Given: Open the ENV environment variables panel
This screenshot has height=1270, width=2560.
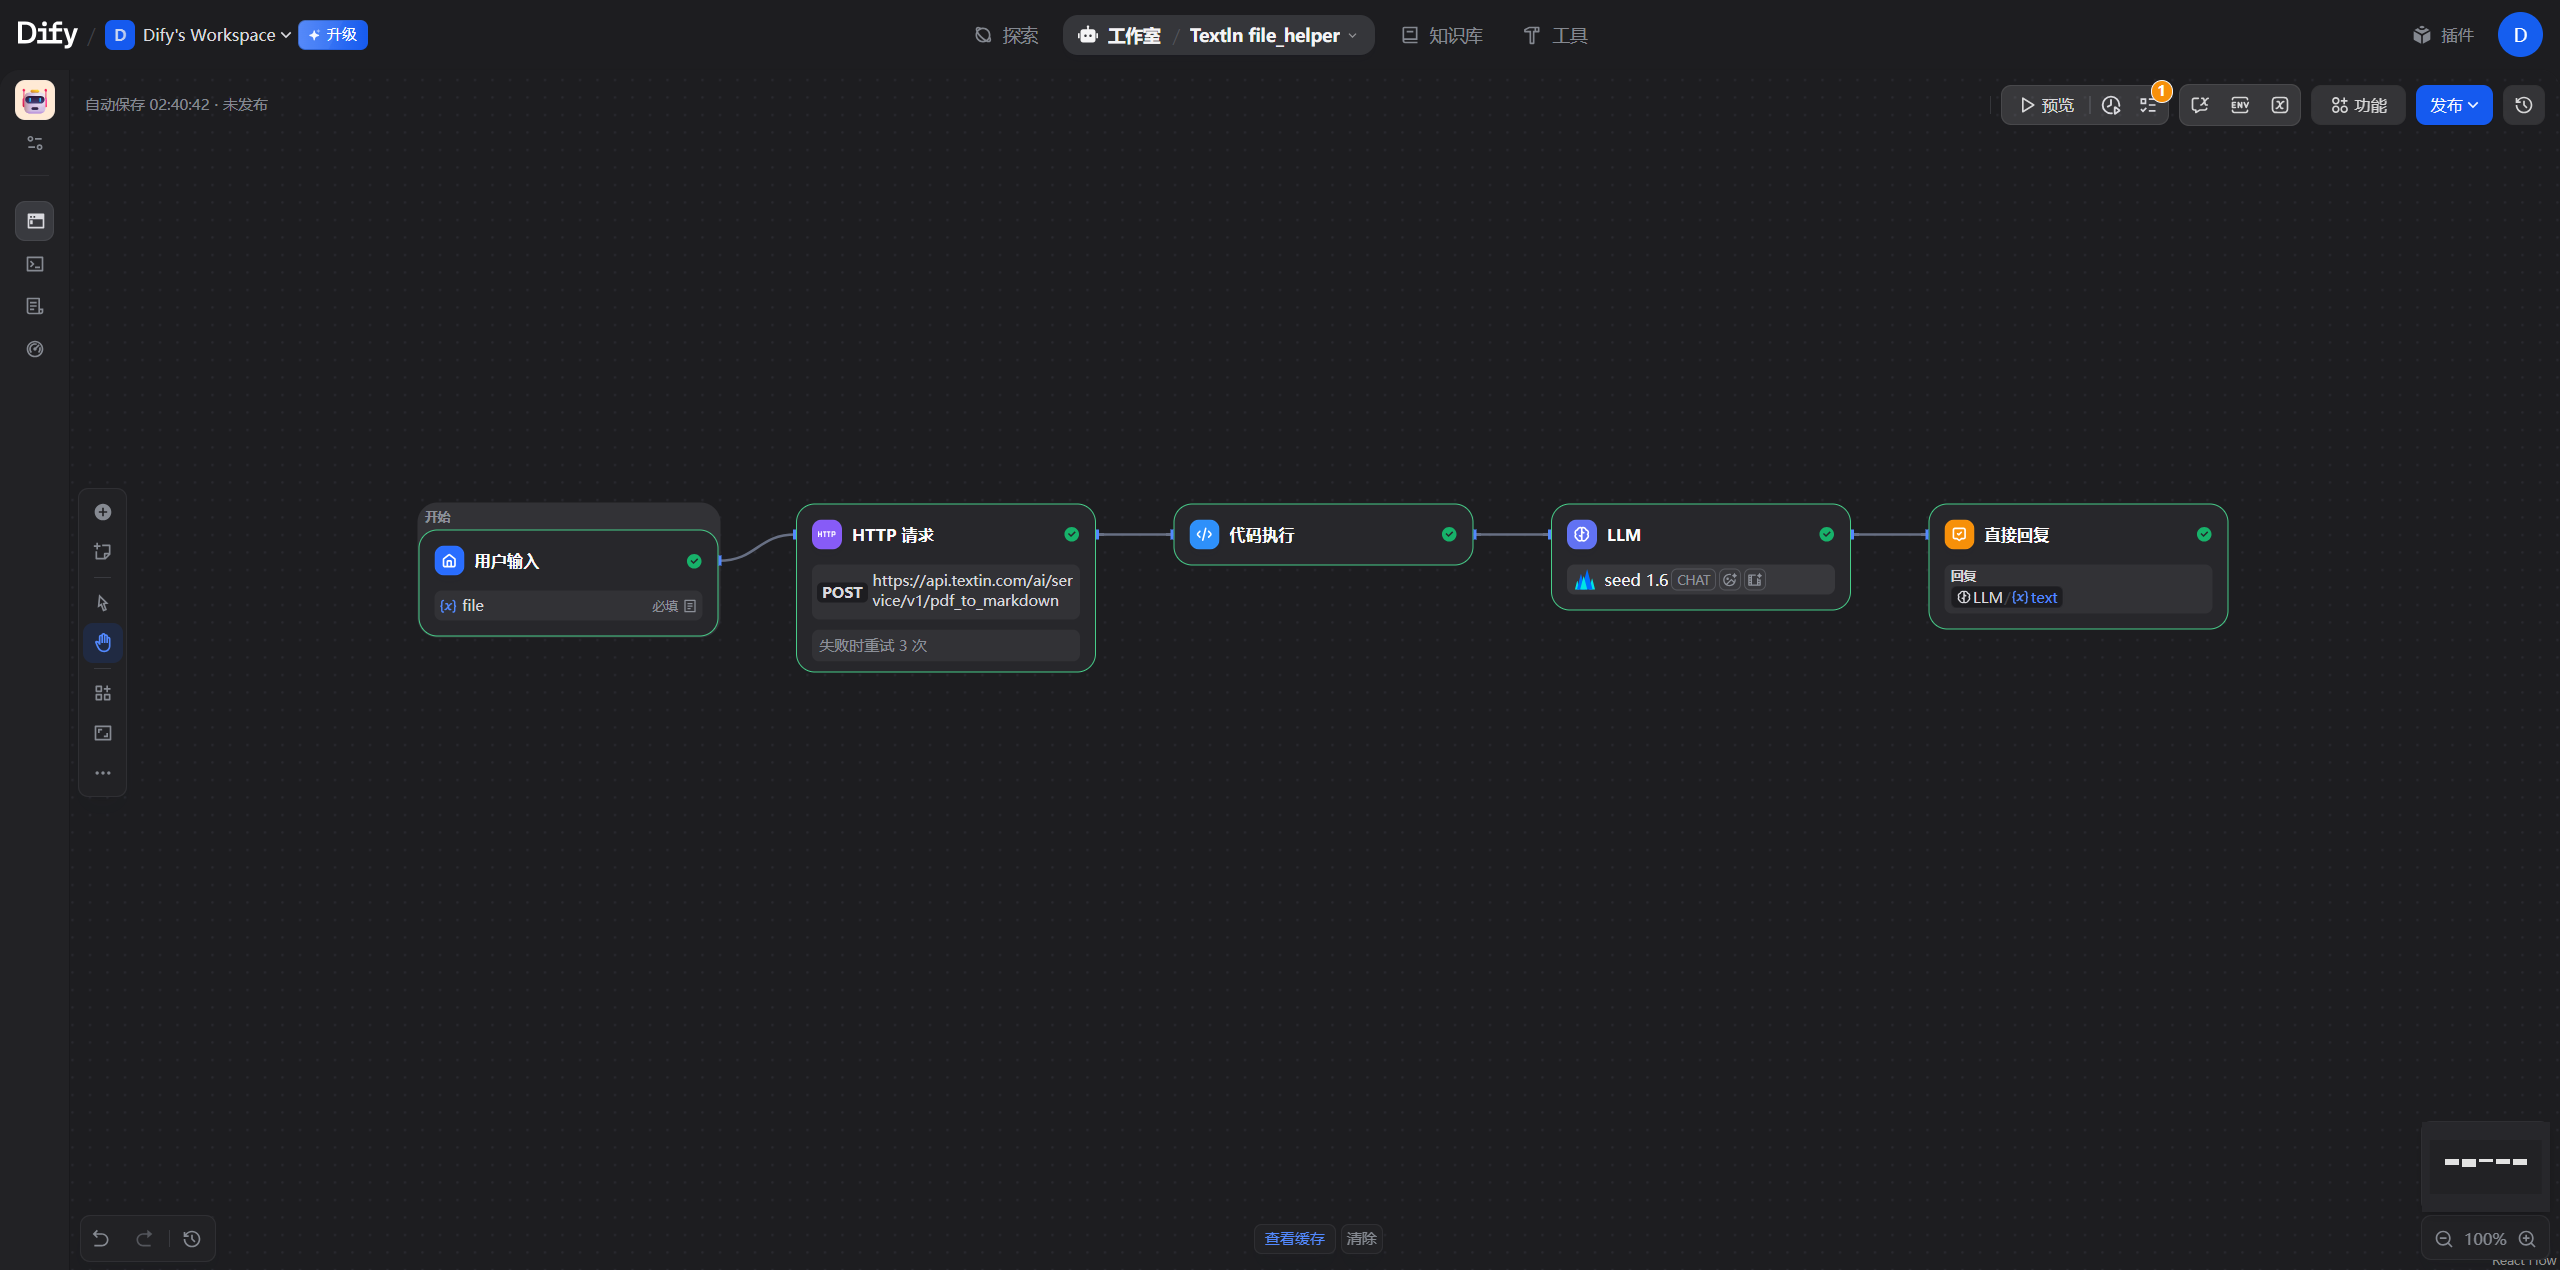Looking at the screenshot, I should click(x=2239, y=105).
